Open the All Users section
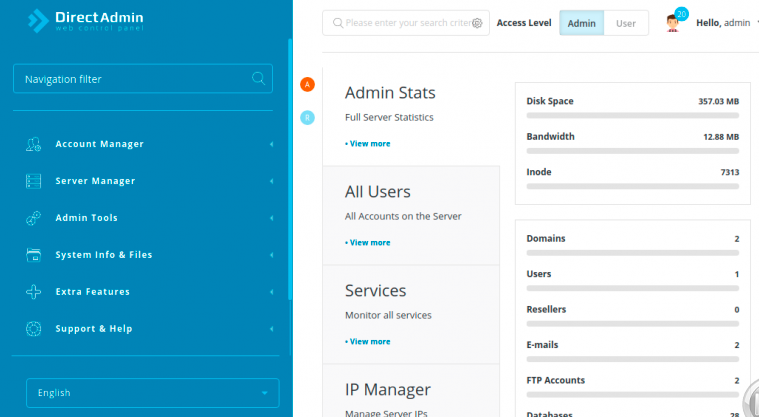Image resolution: width=759 pixels, height=417 pixels. coord(377,192)
